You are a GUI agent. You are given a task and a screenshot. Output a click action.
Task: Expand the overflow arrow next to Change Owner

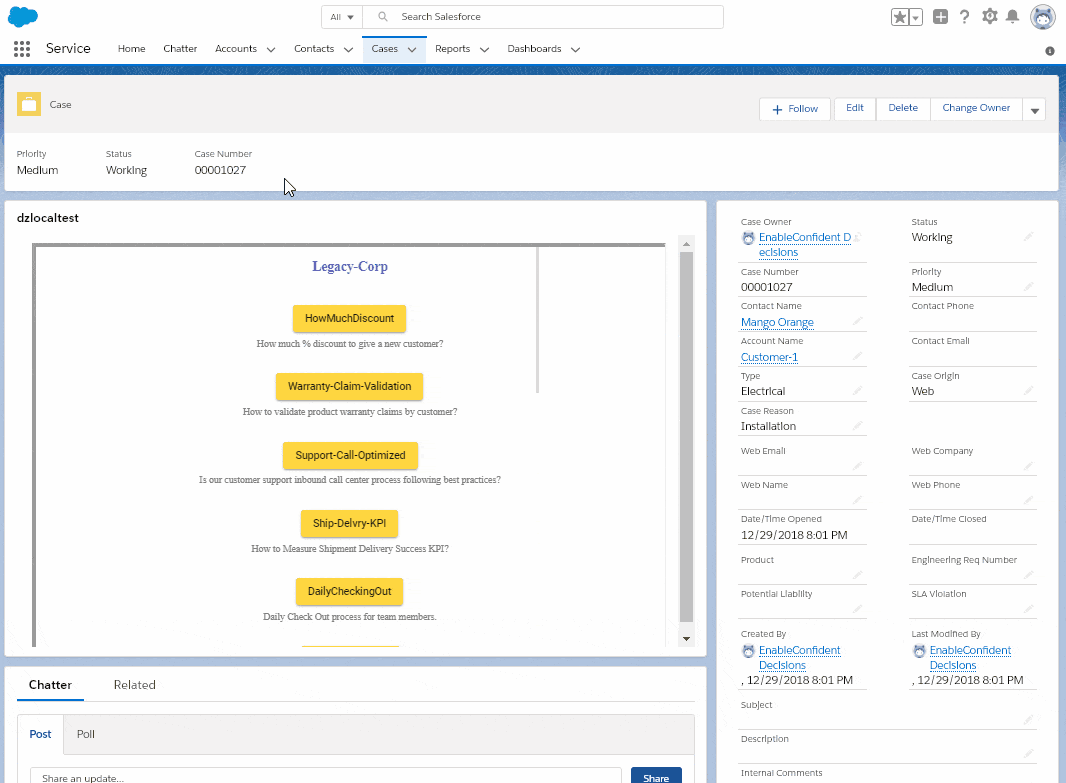[x=1035, y=108]
